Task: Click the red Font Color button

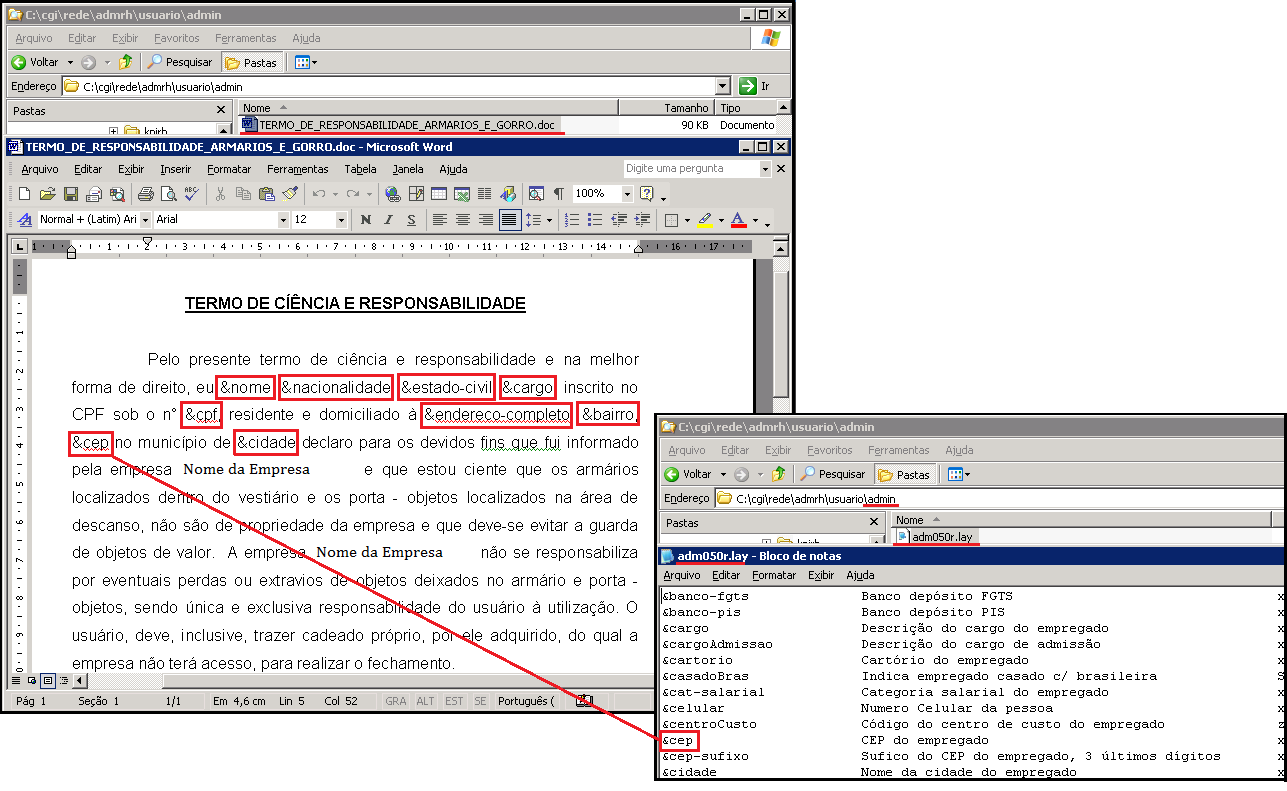Action: click(x=738, y=219)
